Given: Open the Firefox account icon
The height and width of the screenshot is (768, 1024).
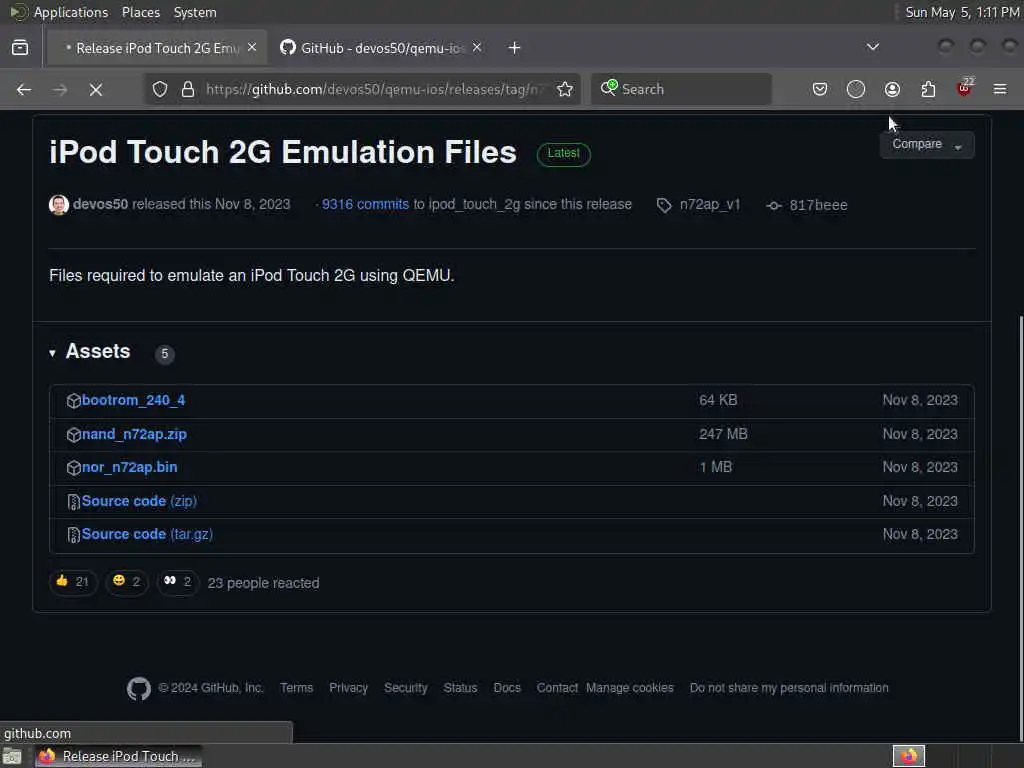Looking at the screenshot, I should pyautogui.click(x=892, y=89).
